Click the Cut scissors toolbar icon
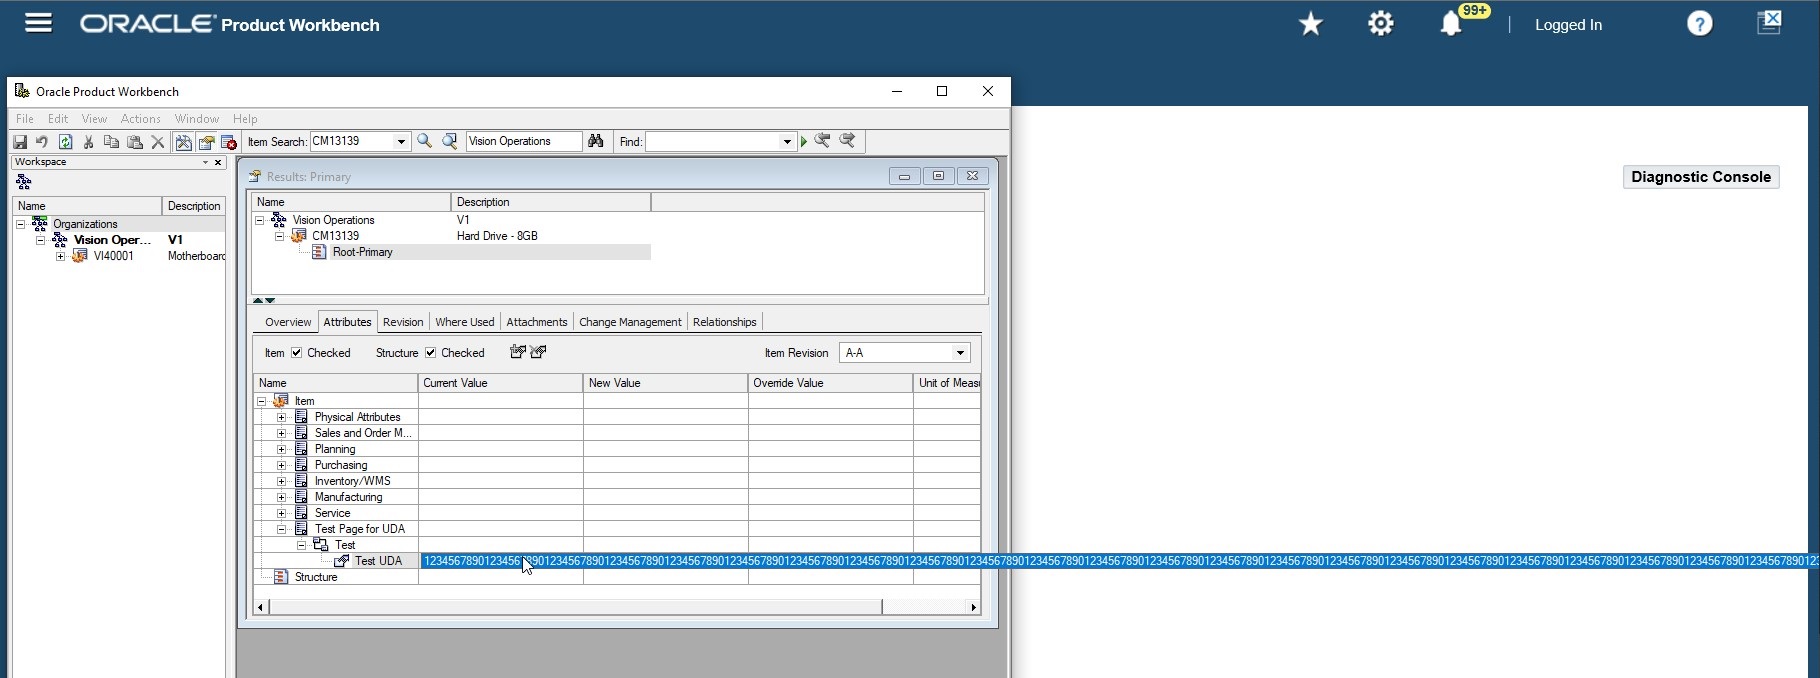Image resolution: width=1820 pixels, height=678 pixels. coord(89,142)
